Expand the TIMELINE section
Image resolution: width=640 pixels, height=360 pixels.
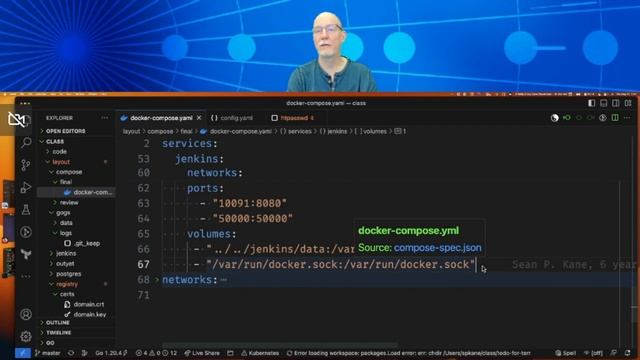59,333
